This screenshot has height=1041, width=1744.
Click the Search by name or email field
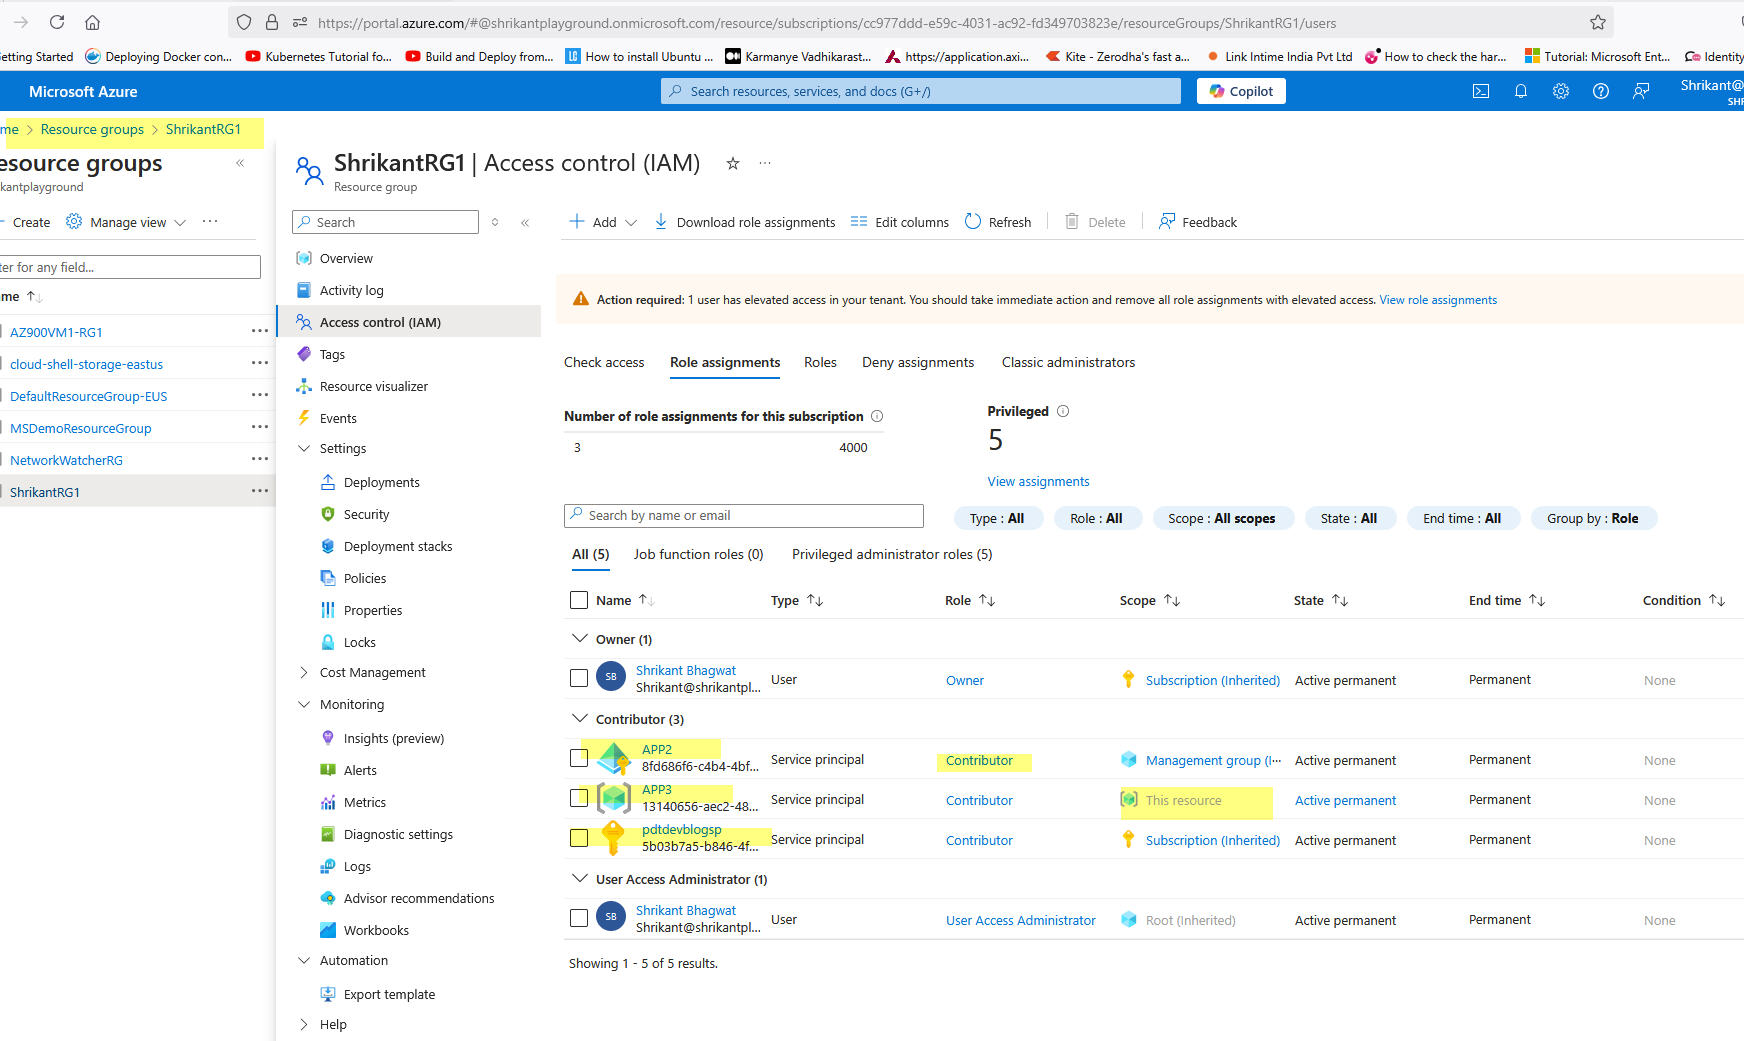click(x=743, y=516)
